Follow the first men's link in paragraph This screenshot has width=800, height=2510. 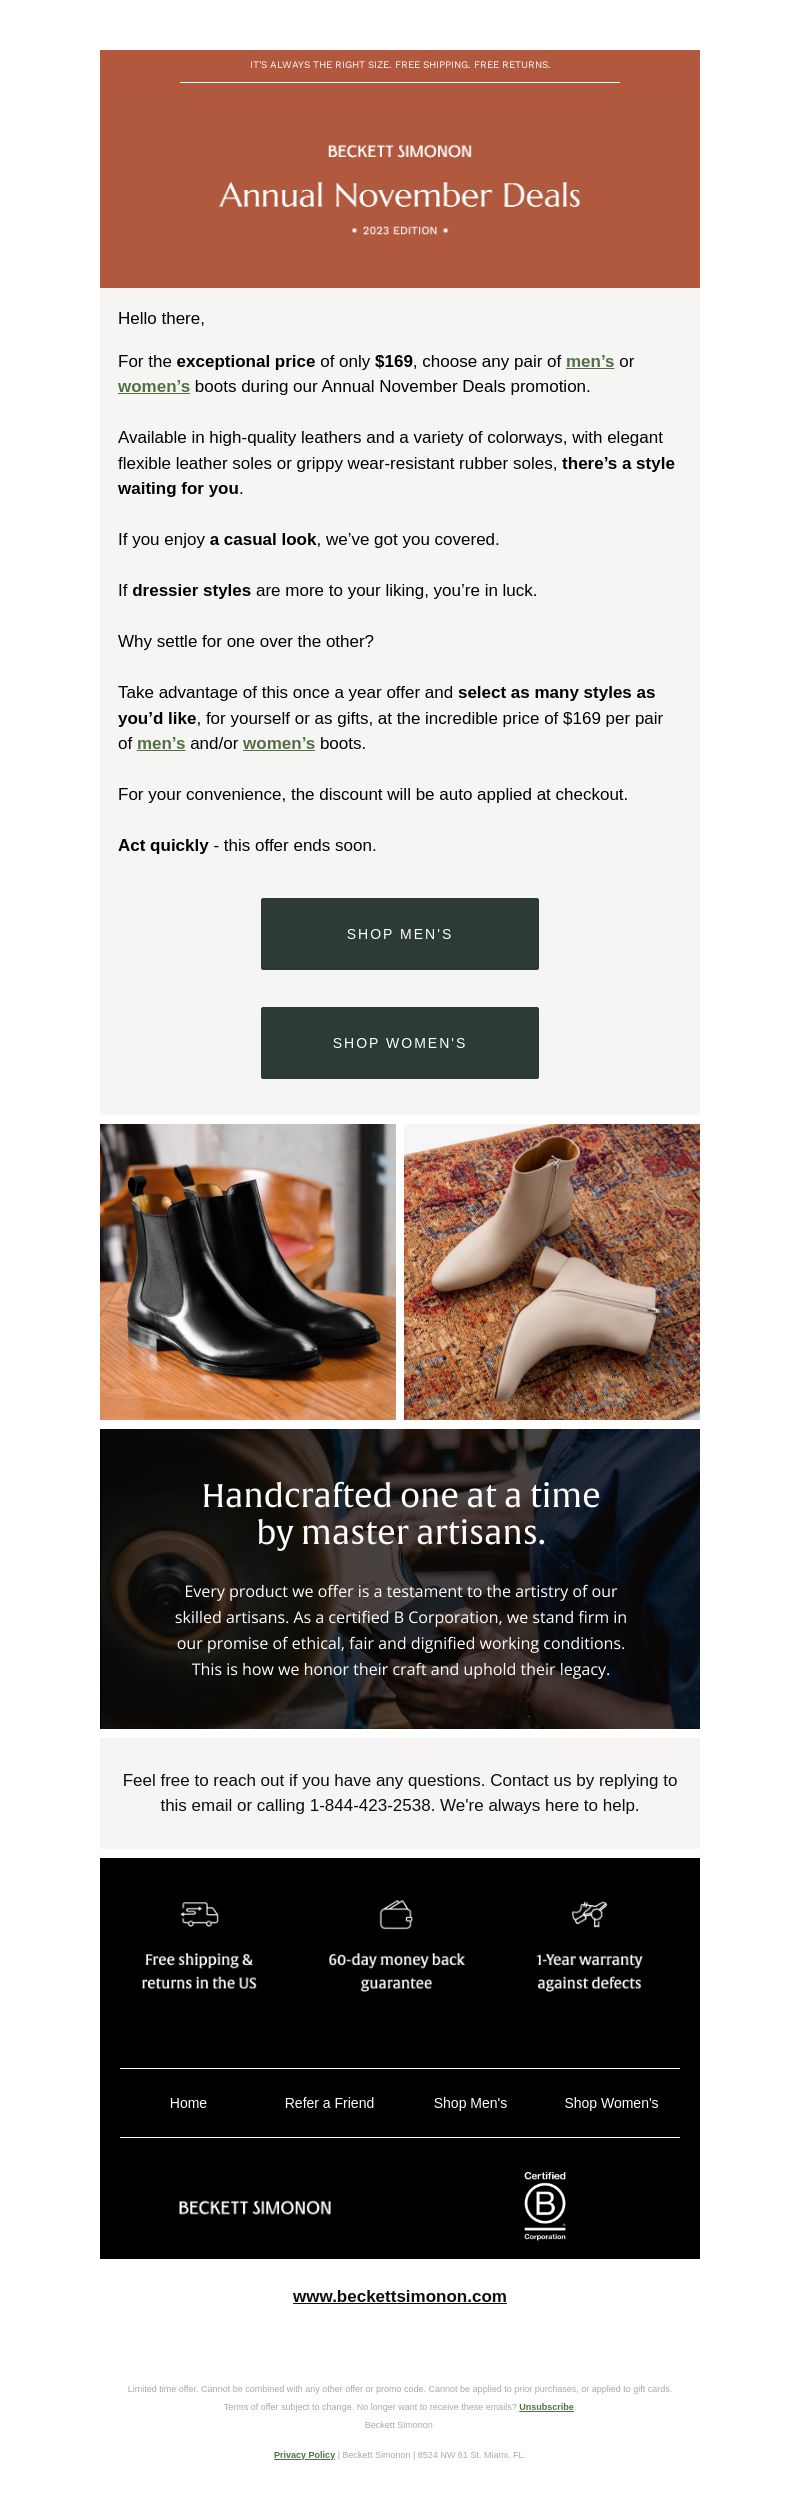coord(590,361)
